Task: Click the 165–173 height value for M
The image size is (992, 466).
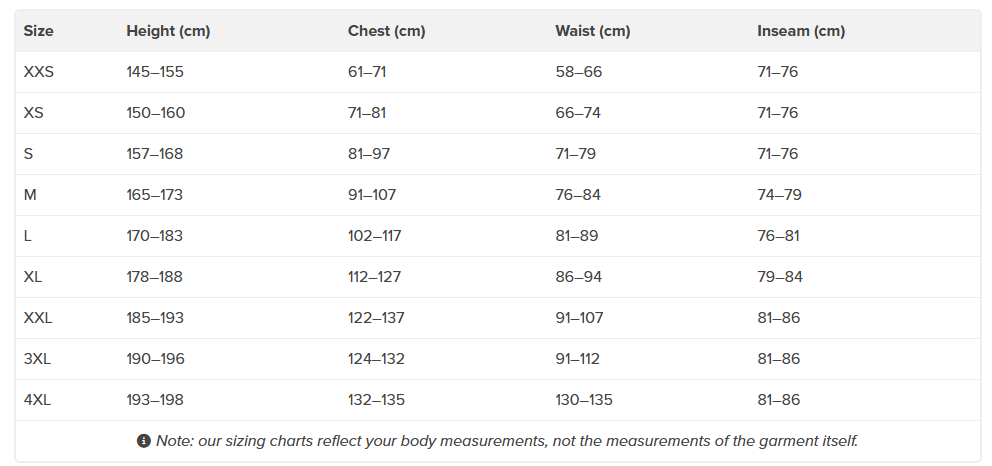Action: (155, 195)
